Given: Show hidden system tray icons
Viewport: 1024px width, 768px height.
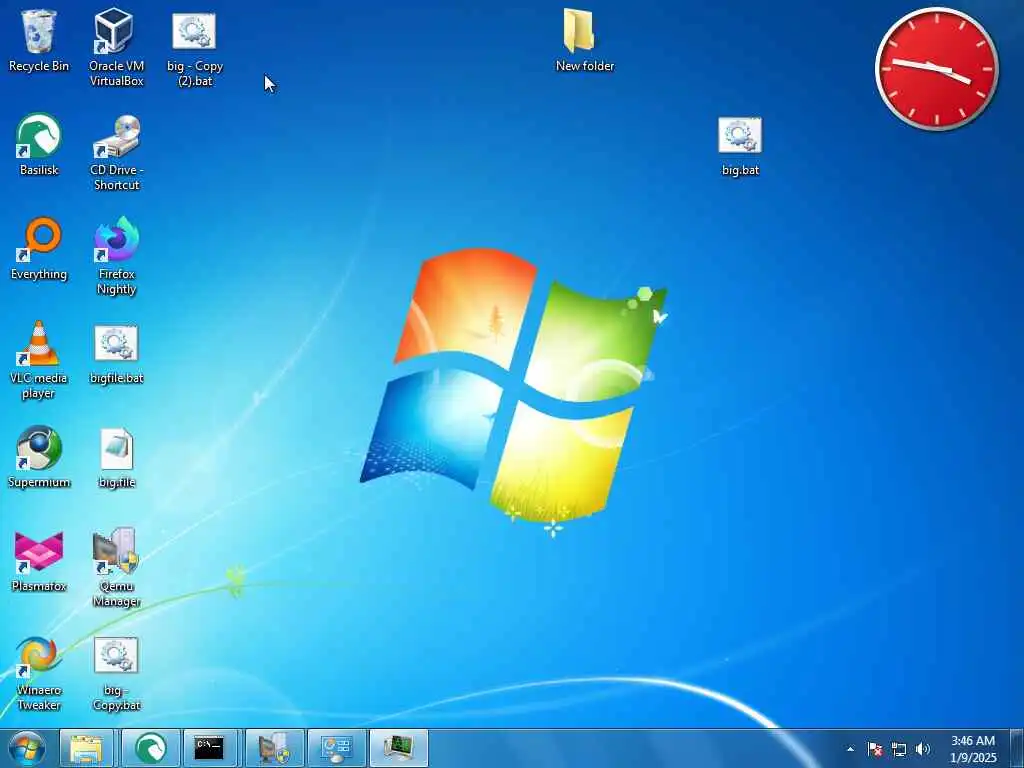Looking at the screenshot, I should [x=851, y=749].
